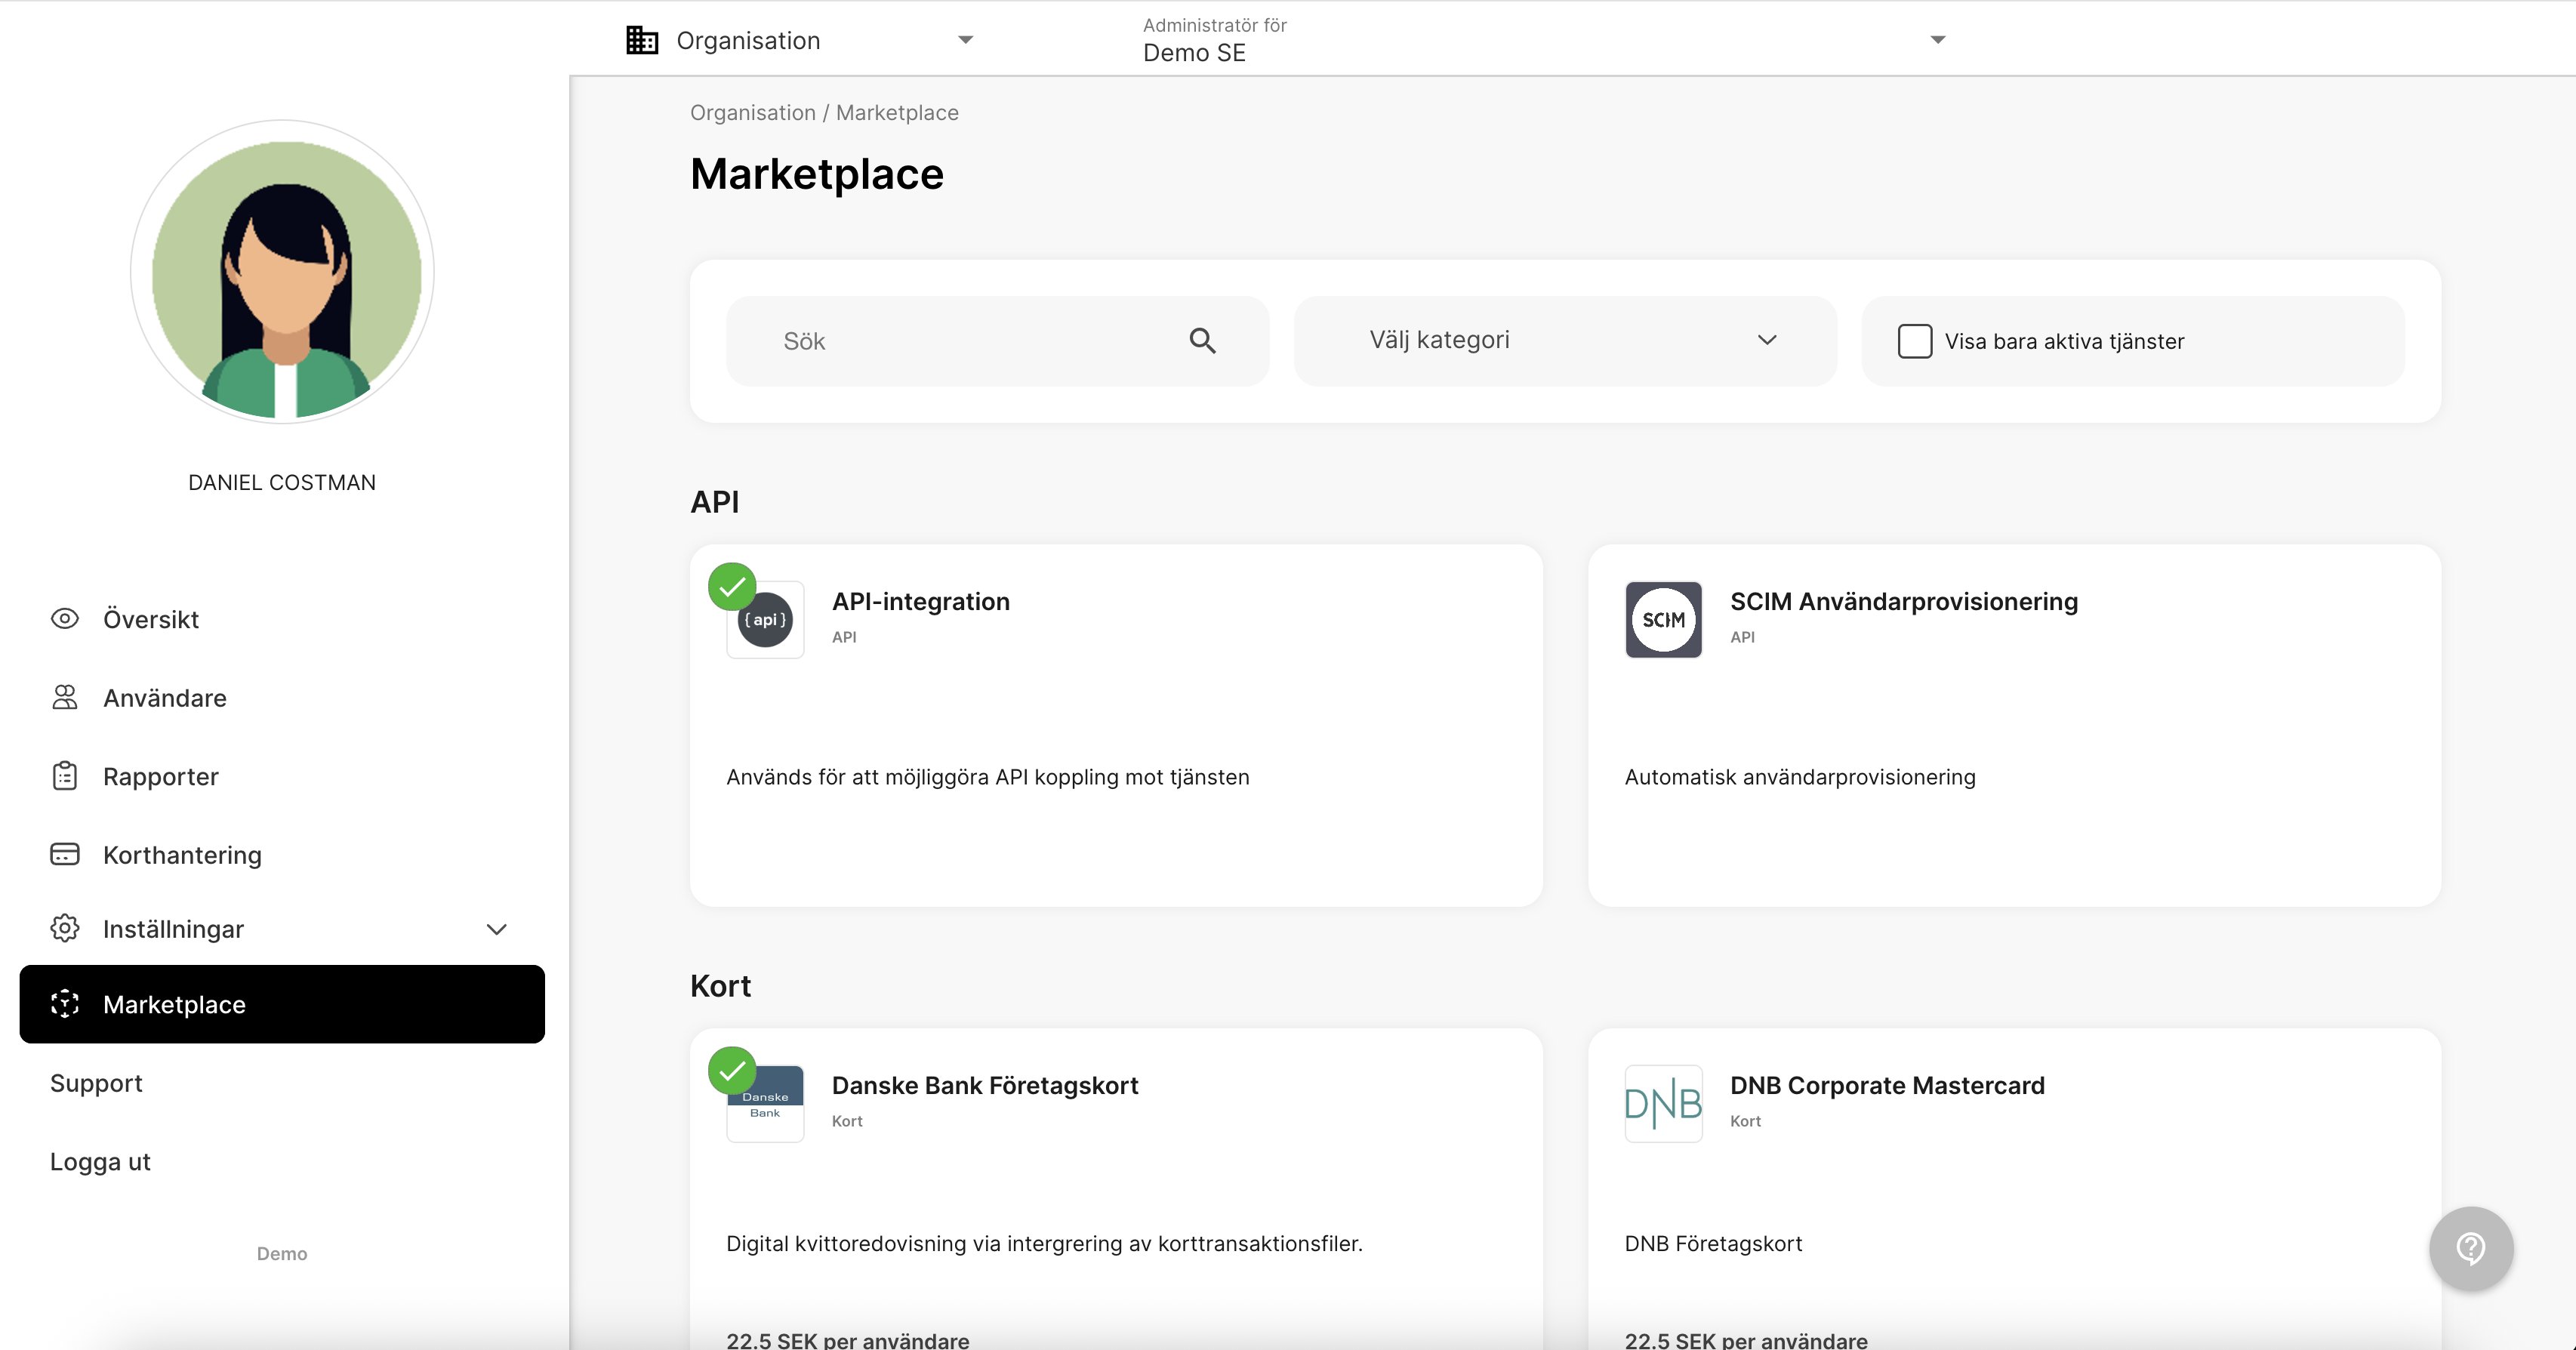Click the Danske Bank logo
This screenshot has height=1350, width=2576.
pyautogui.click(x=765, y=1104)
